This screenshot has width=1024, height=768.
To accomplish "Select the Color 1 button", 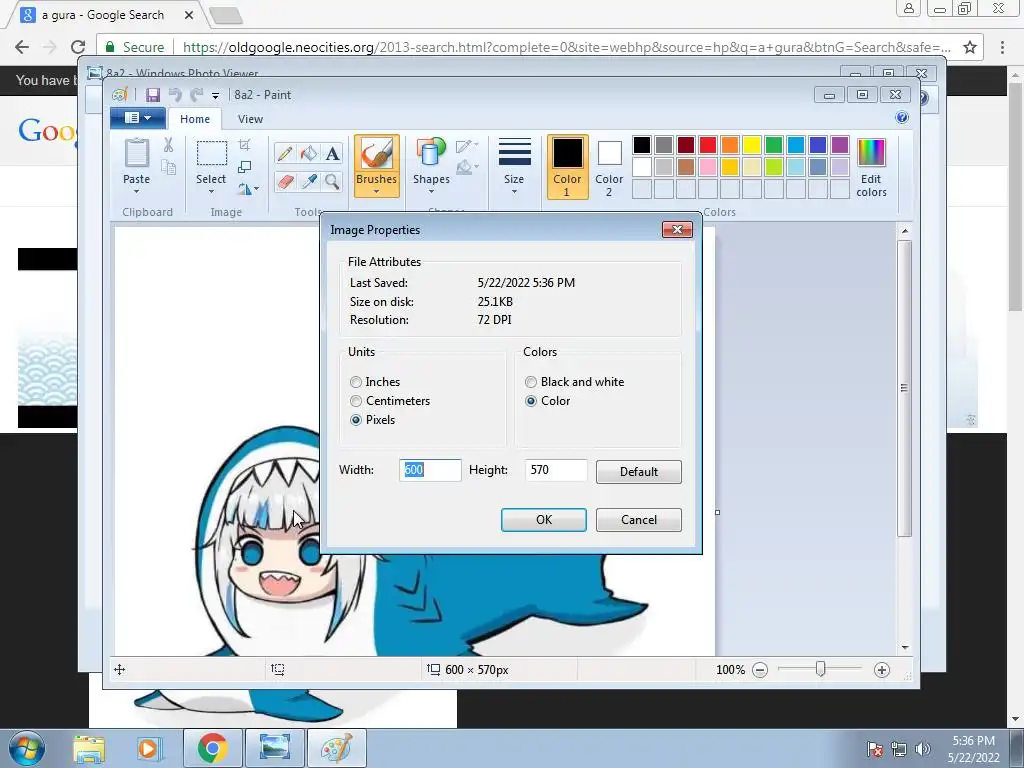I will point(567,167).
